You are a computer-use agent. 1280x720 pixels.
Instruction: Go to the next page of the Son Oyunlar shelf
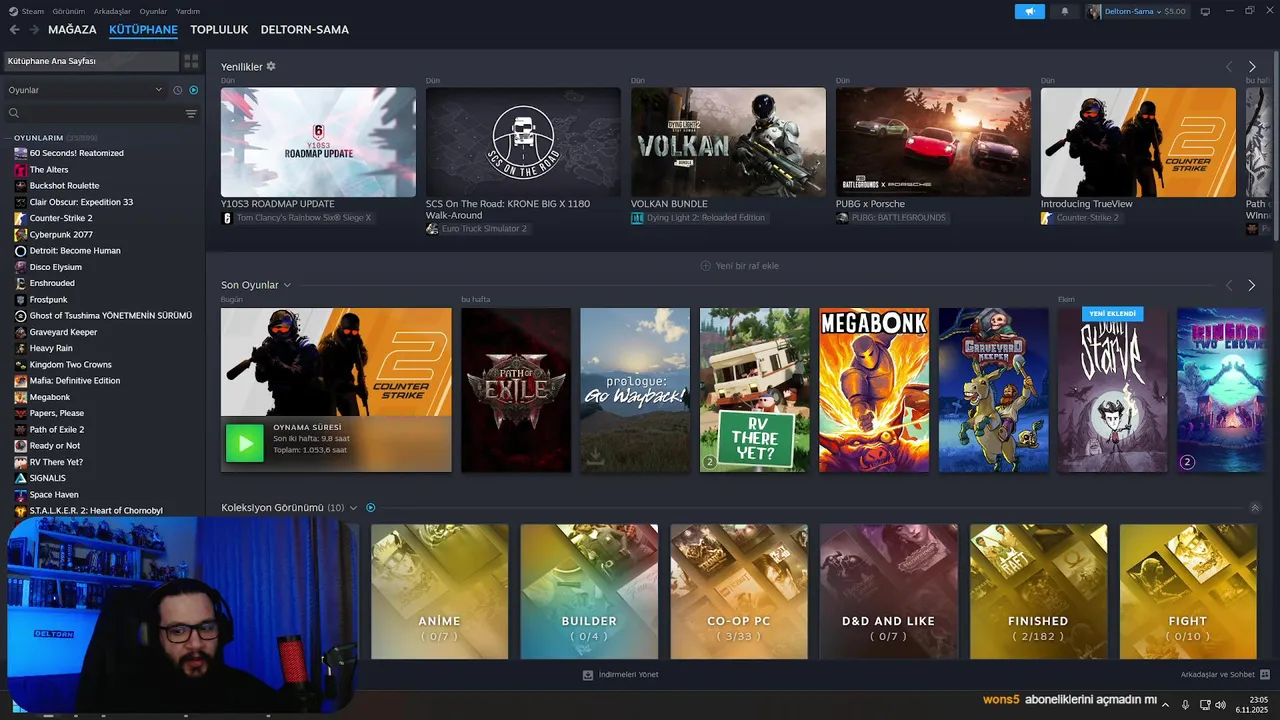point(1252,285)
